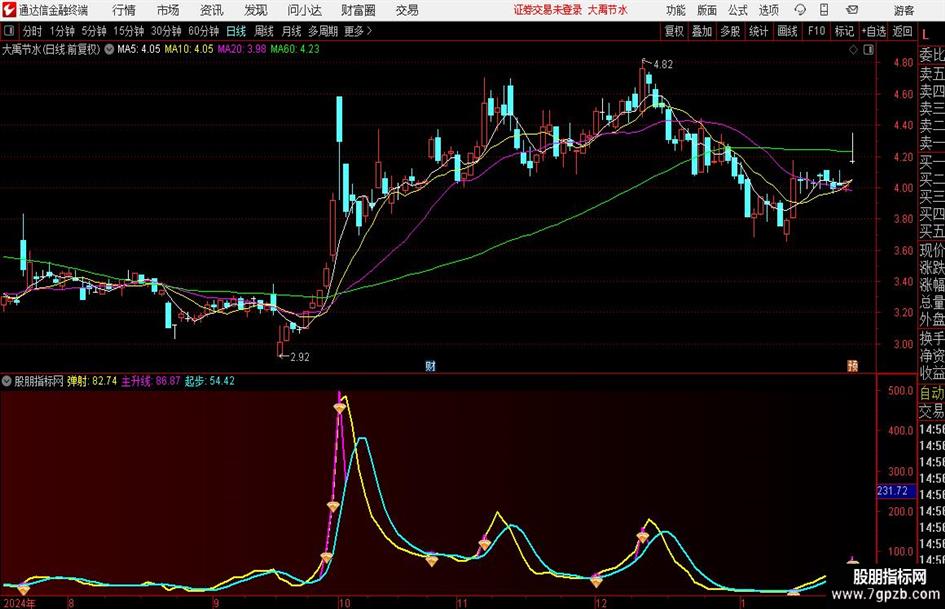The height and width of the screenshot is (609, 945).
Task: Click the 证券交易未登录 login link
Action: (548, 10)
